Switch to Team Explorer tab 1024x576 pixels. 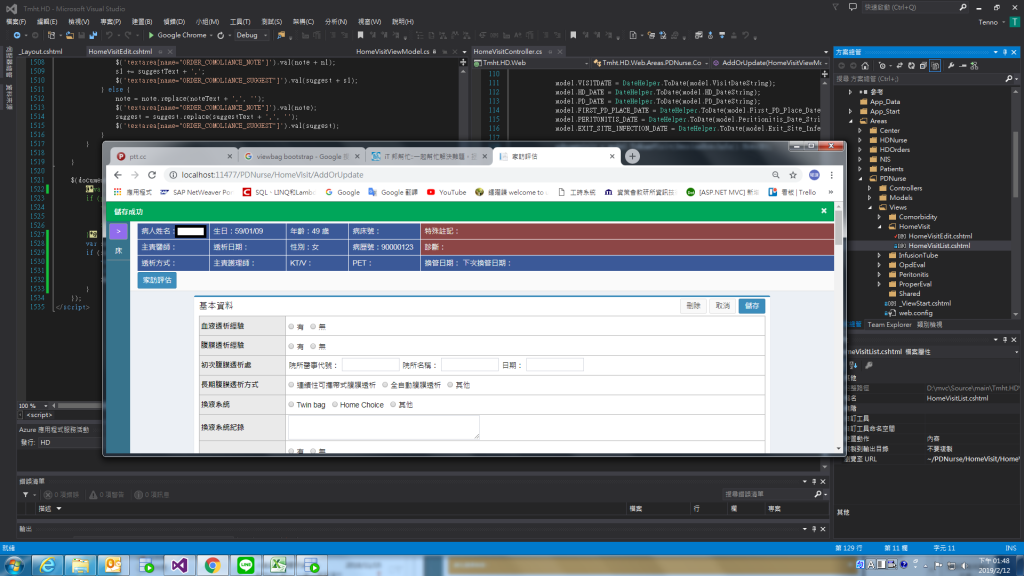point(889,325)
